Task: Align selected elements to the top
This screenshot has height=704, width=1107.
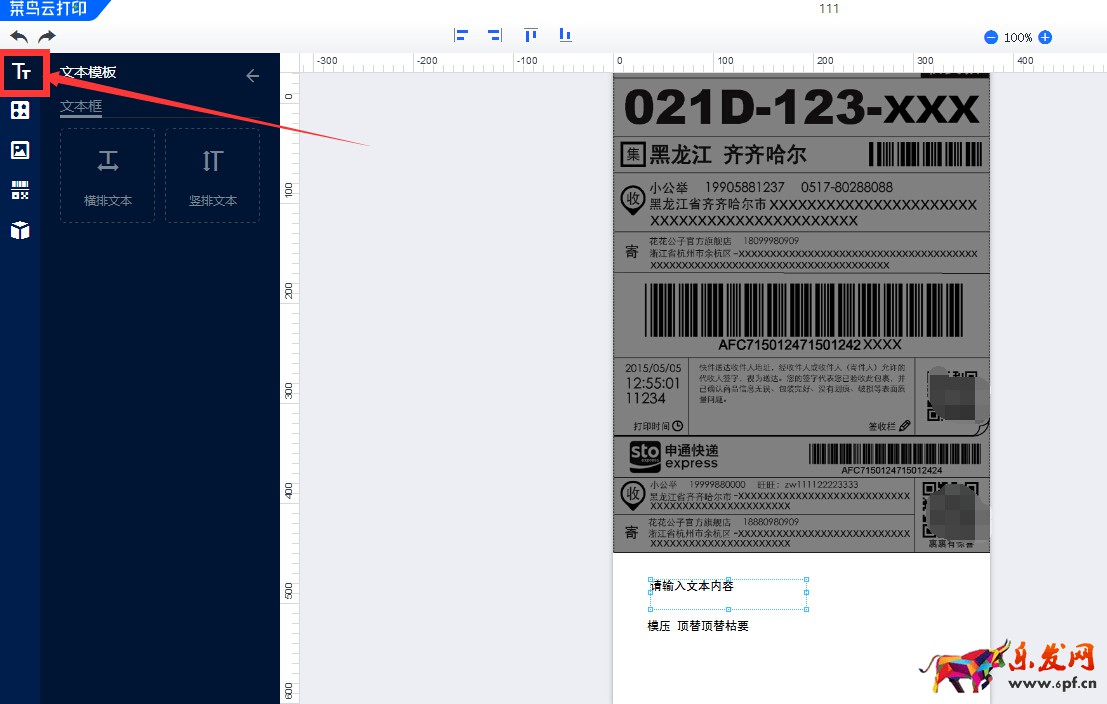Action: [x=531, y=35]
